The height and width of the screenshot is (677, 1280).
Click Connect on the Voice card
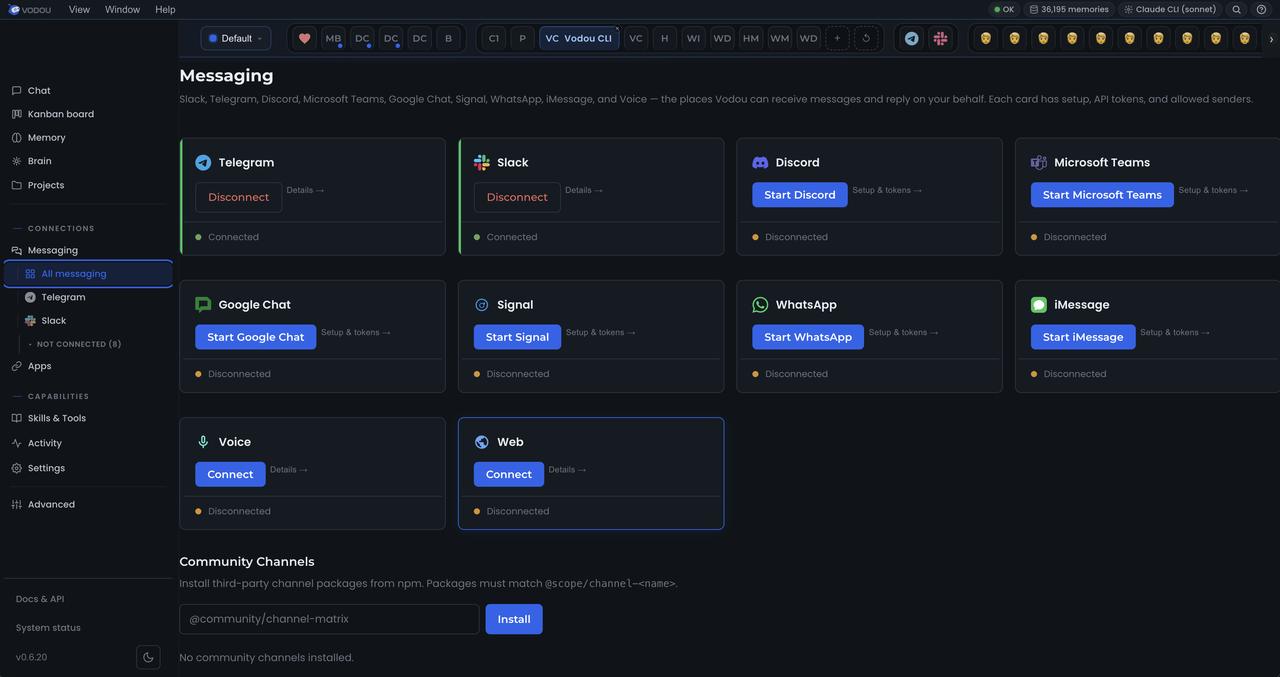tap(230, 474)
